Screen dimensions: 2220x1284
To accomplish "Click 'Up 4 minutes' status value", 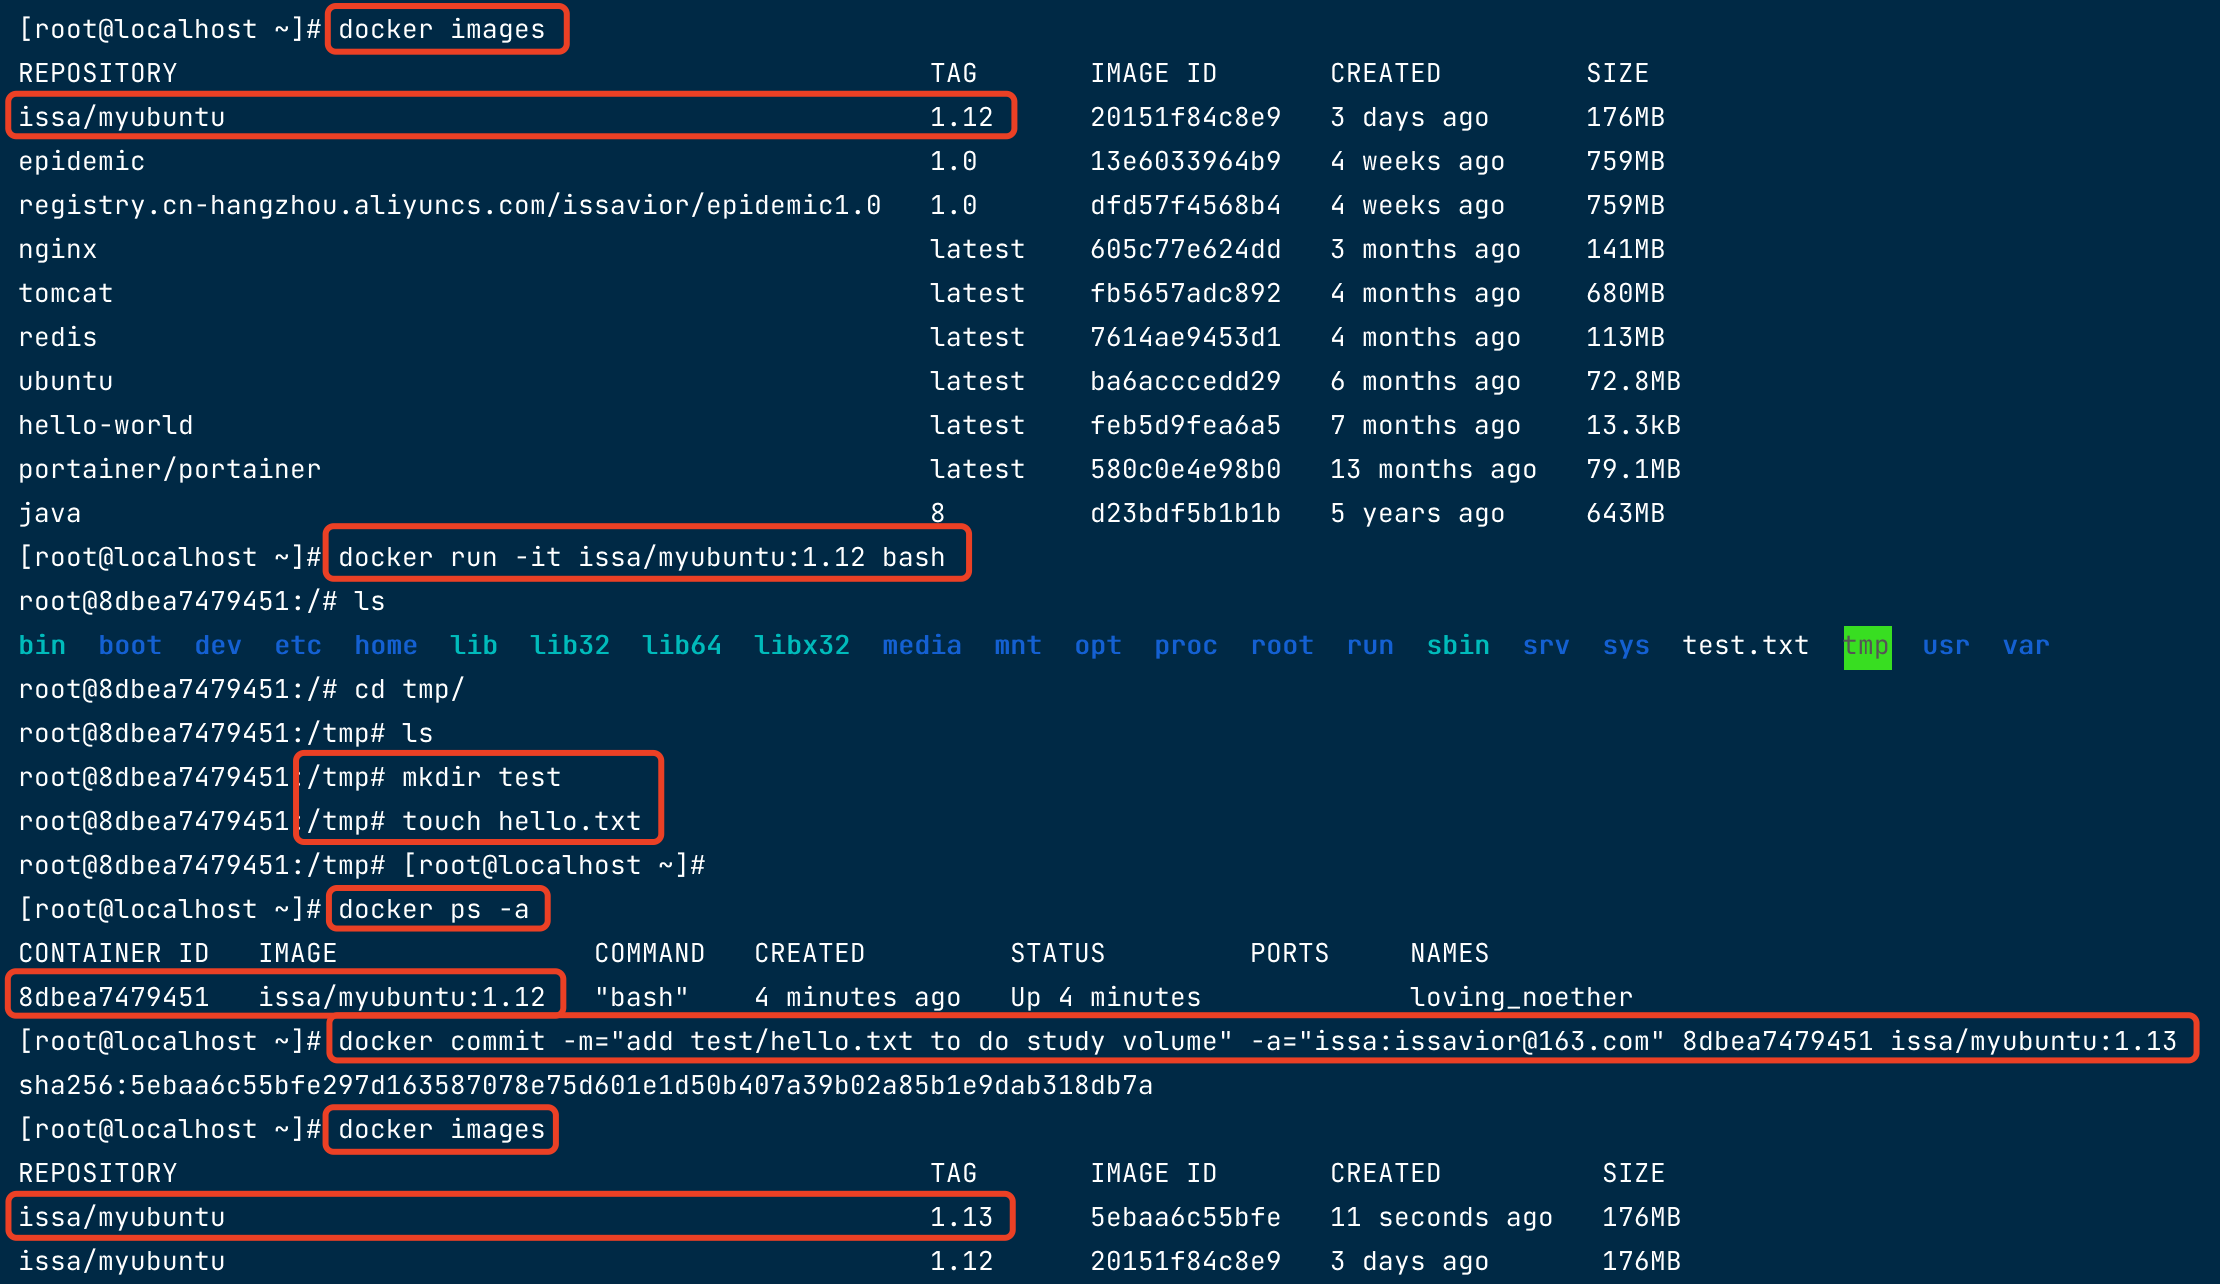I will pyautogui.click(x=1106, y=997).
